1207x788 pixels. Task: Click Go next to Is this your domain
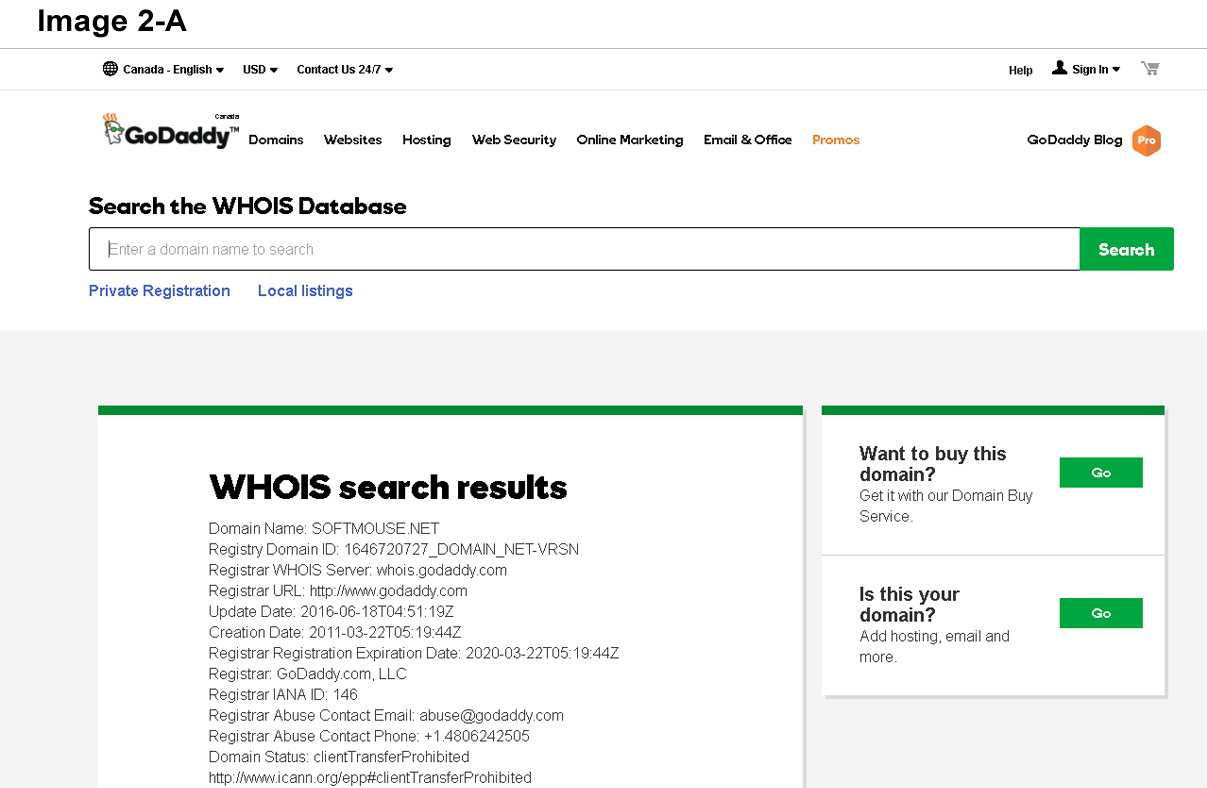pyautogui.click(x=1100, y=613)
